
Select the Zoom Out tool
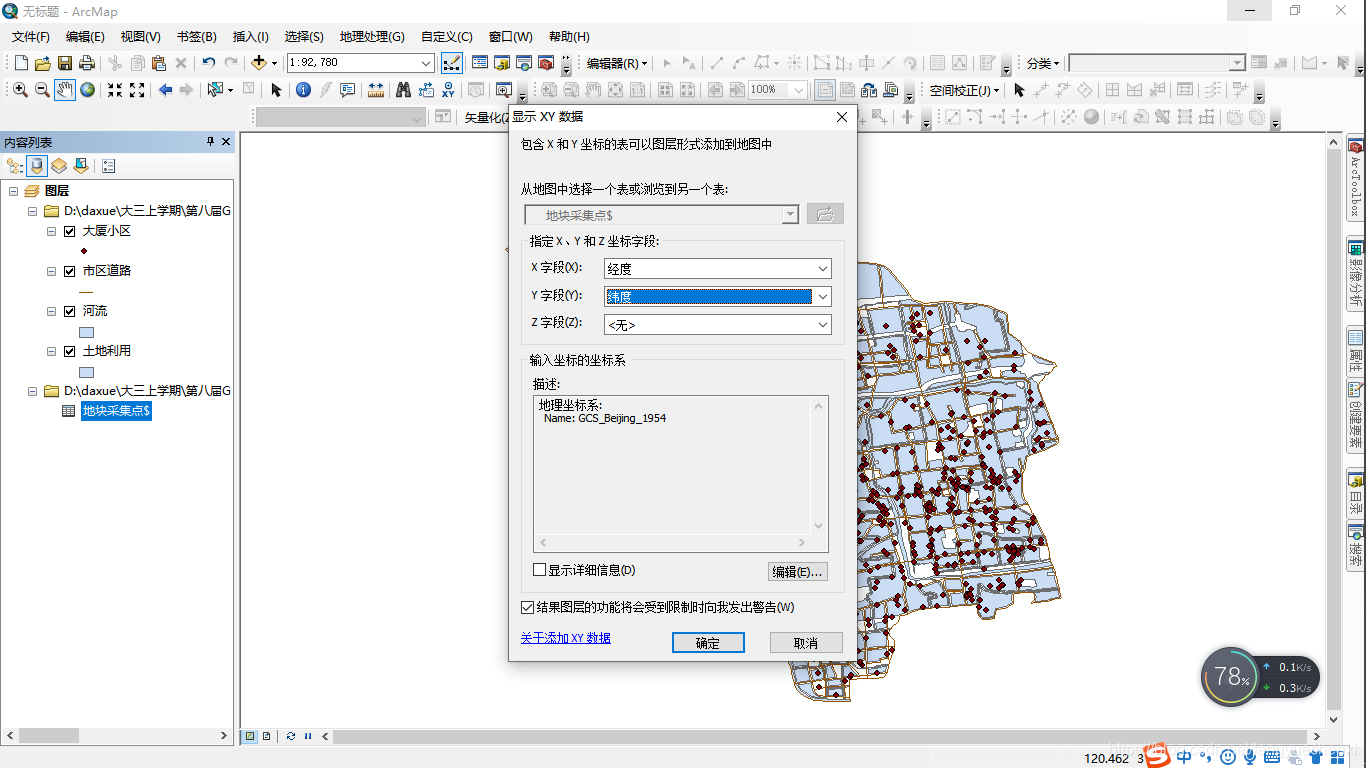point(42,90)
